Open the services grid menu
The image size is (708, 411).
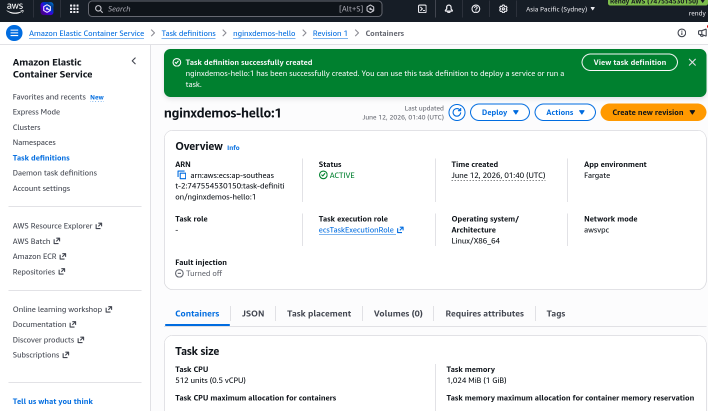(x=74, y=9)
